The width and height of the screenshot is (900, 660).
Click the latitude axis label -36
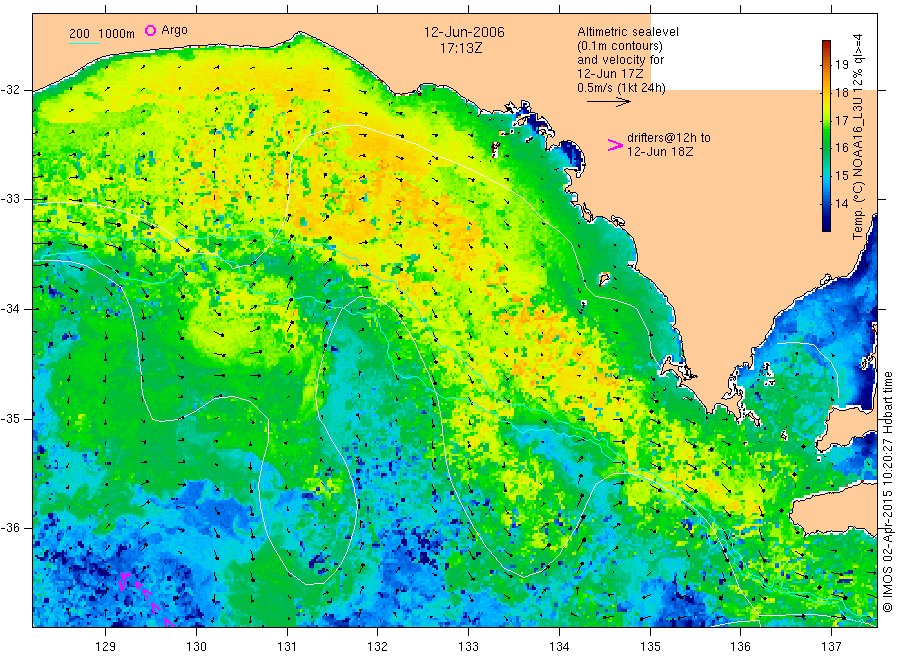click(x=10, y=527)
